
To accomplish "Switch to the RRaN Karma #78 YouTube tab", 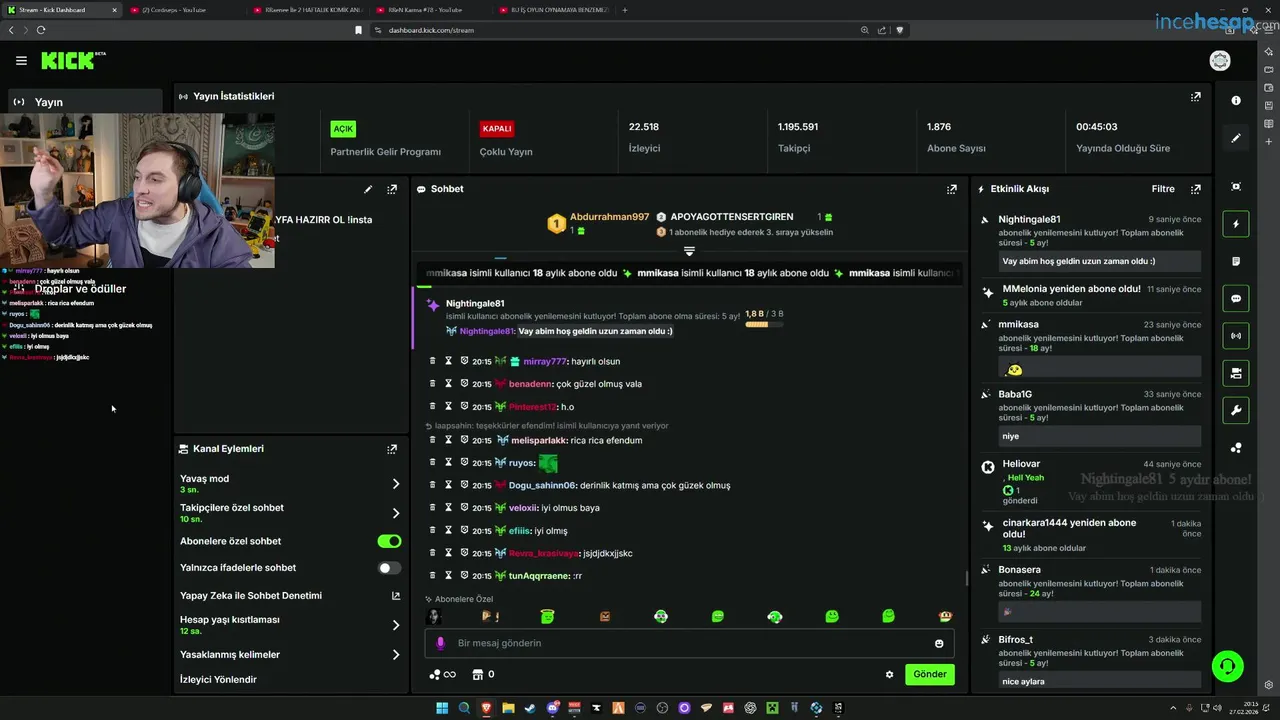I will [430, 10].
